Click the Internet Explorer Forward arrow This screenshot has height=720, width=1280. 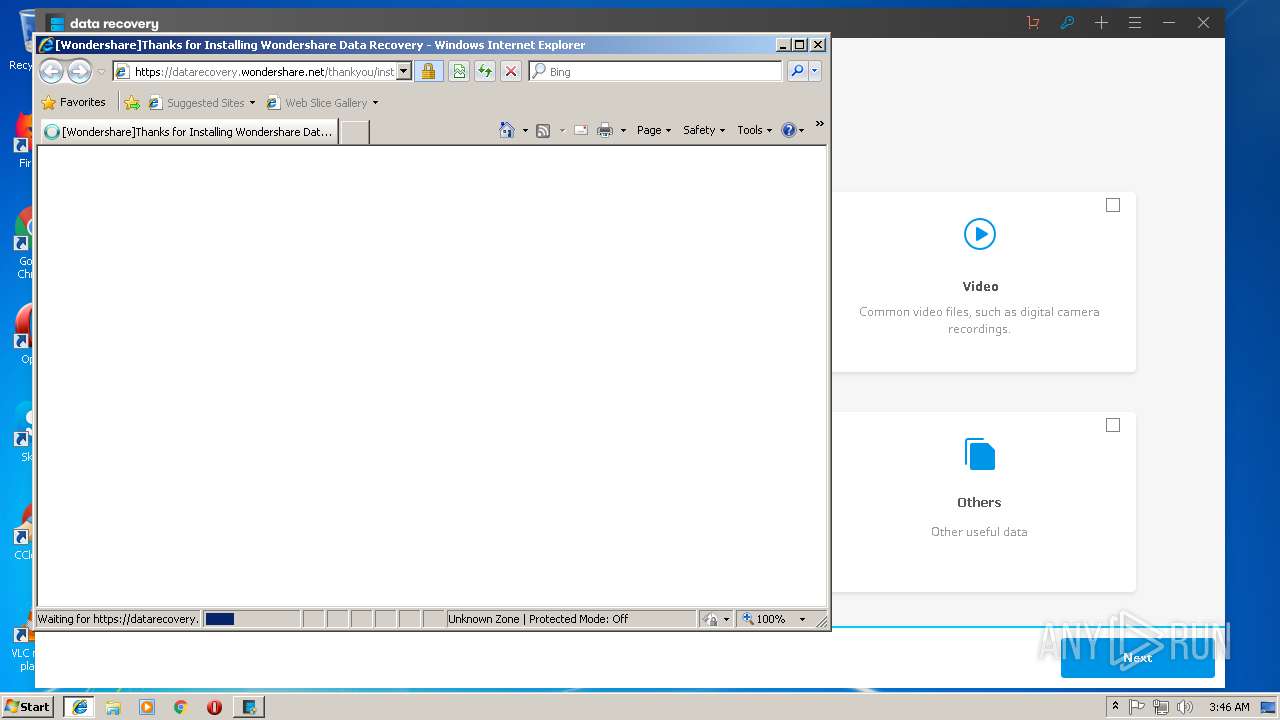79,71
